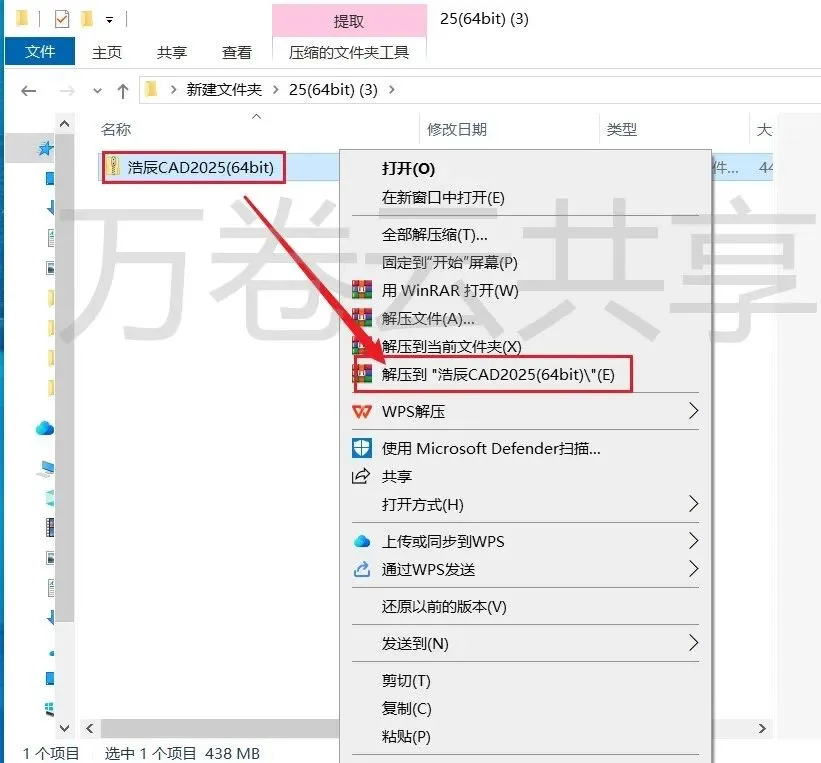Expand chevron between 新建文件夹 and 25(64bit)
Image resolution: width=821 pixels, height=763 pixels.
[x=275, y=90]
